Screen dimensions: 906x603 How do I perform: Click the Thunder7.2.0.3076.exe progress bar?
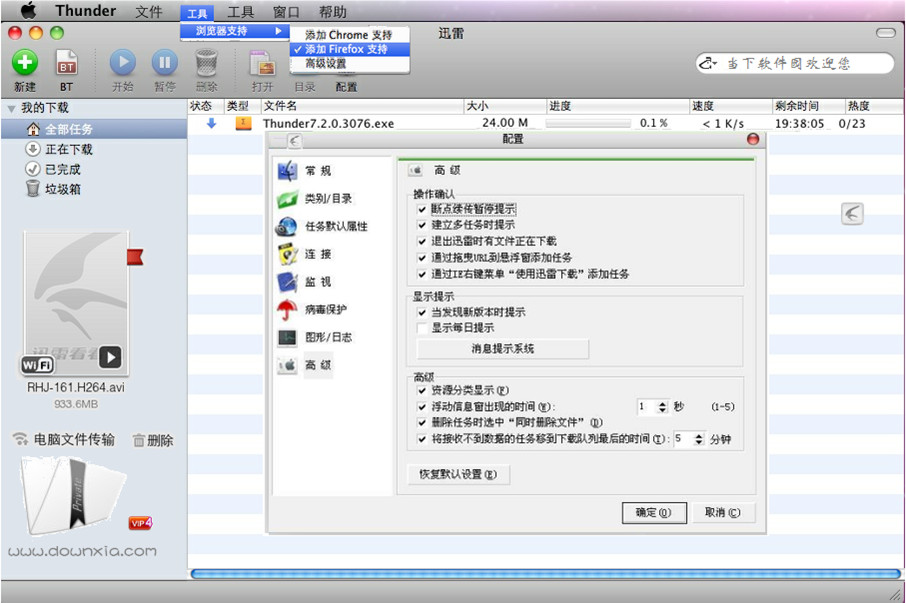point(588,123)
